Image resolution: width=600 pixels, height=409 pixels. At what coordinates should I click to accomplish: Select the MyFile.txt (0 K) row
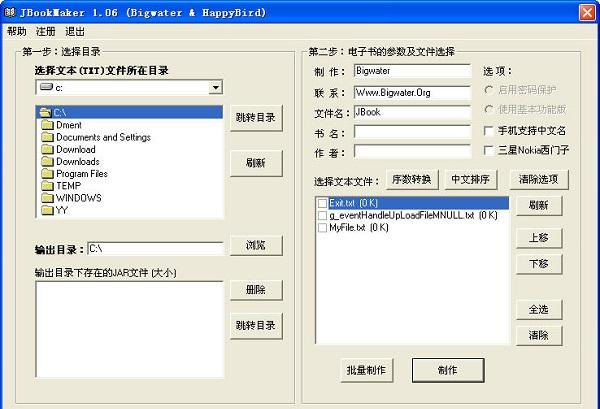(412, 228)
